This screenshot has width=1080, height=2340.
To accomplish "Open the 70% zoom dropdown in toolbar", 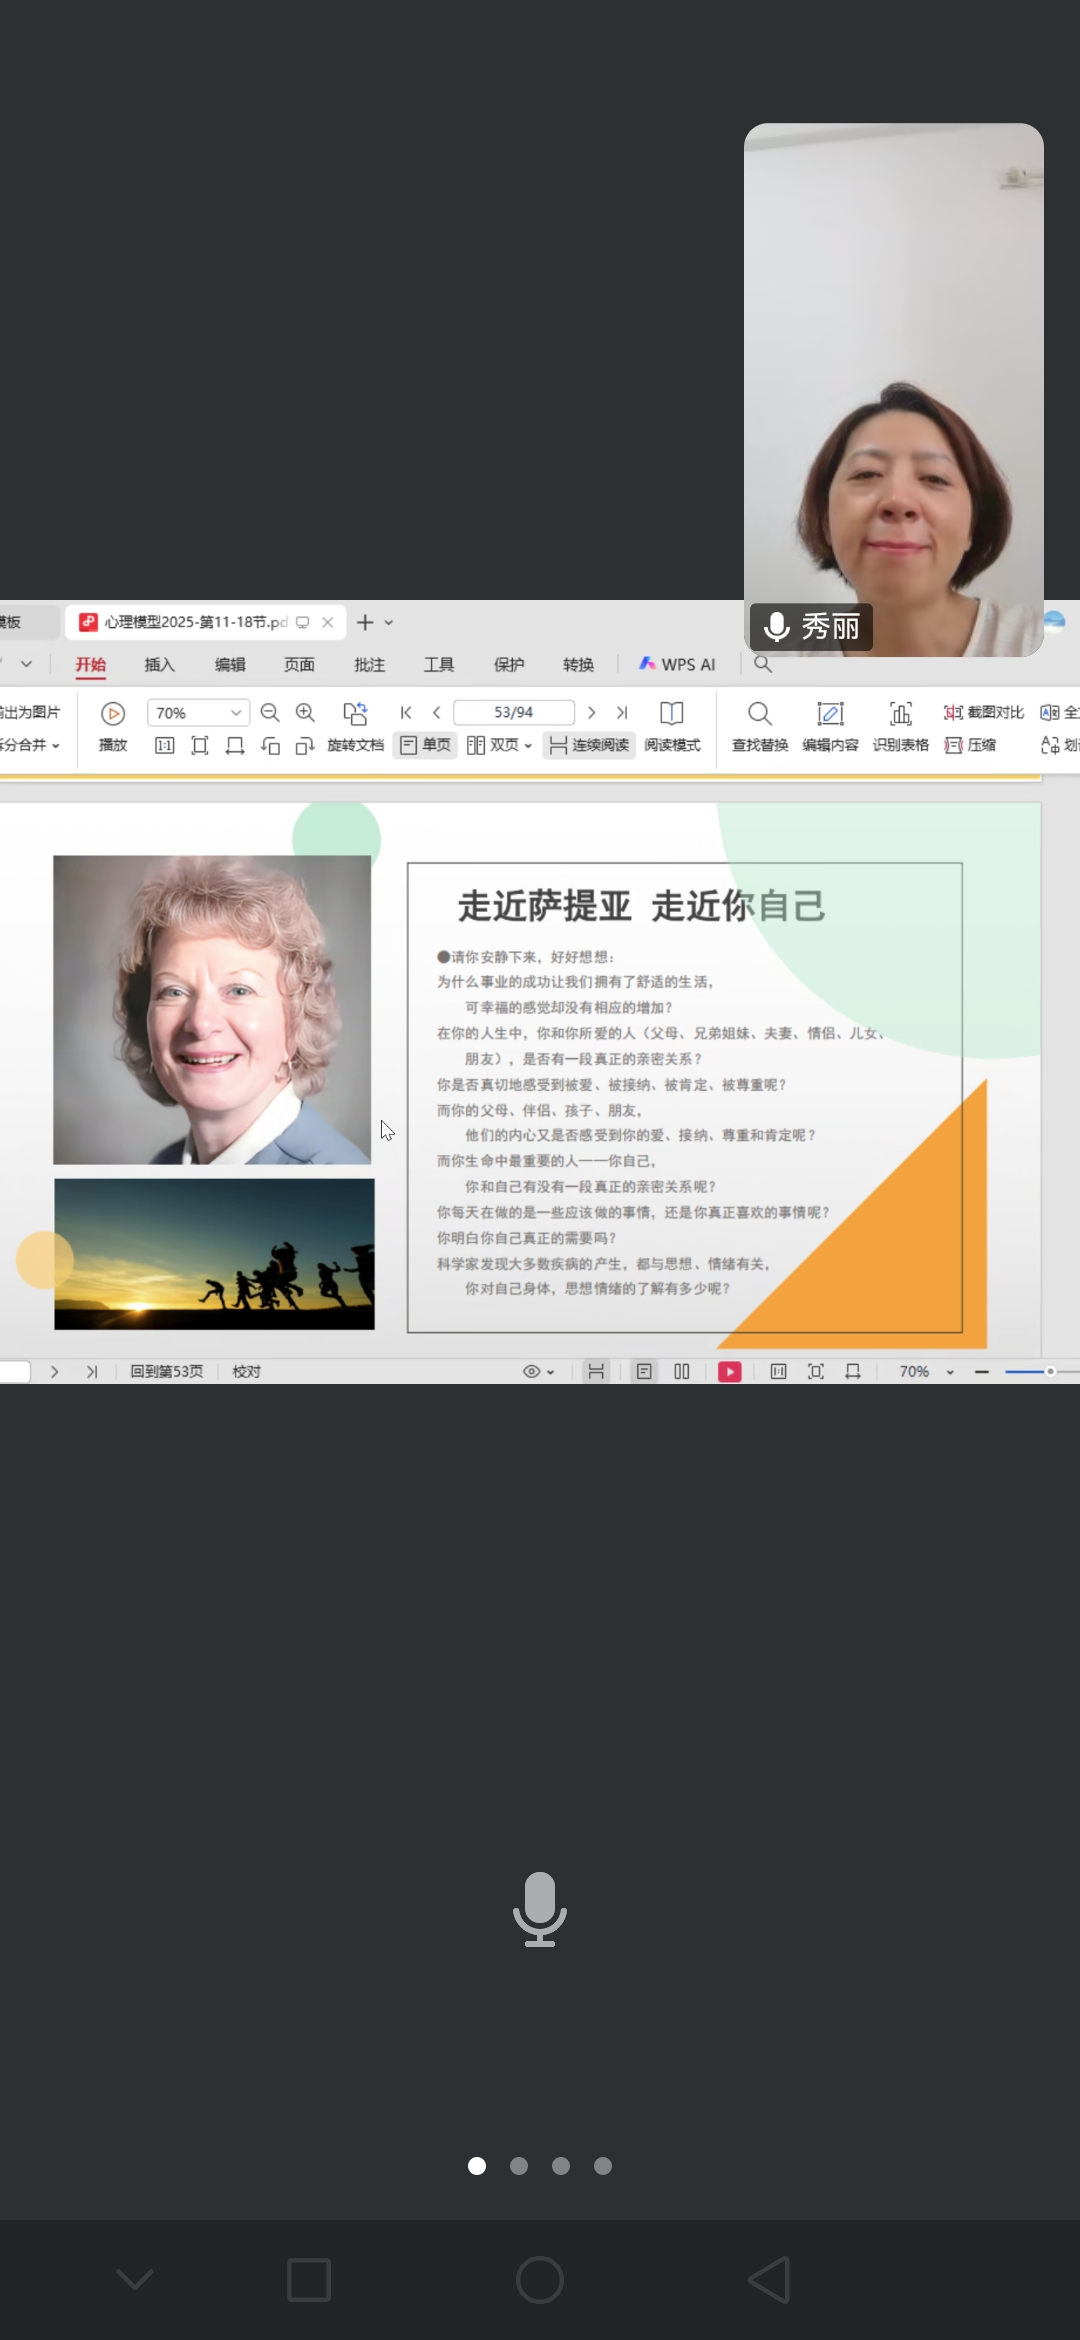I will coord(236,713).
